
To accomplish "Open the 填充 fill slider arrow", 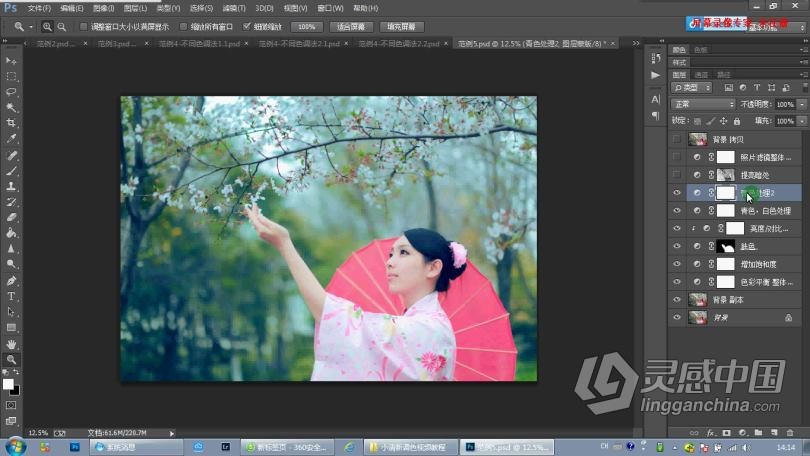I will point(802,121).
